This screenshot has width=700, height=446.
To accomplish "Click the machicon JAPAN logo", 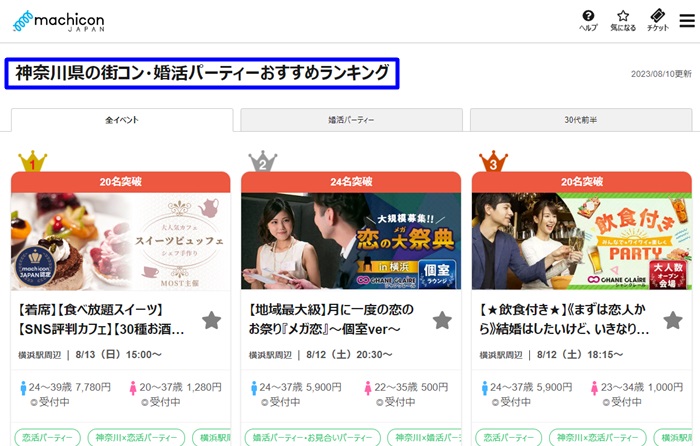I will pos(59,21).
